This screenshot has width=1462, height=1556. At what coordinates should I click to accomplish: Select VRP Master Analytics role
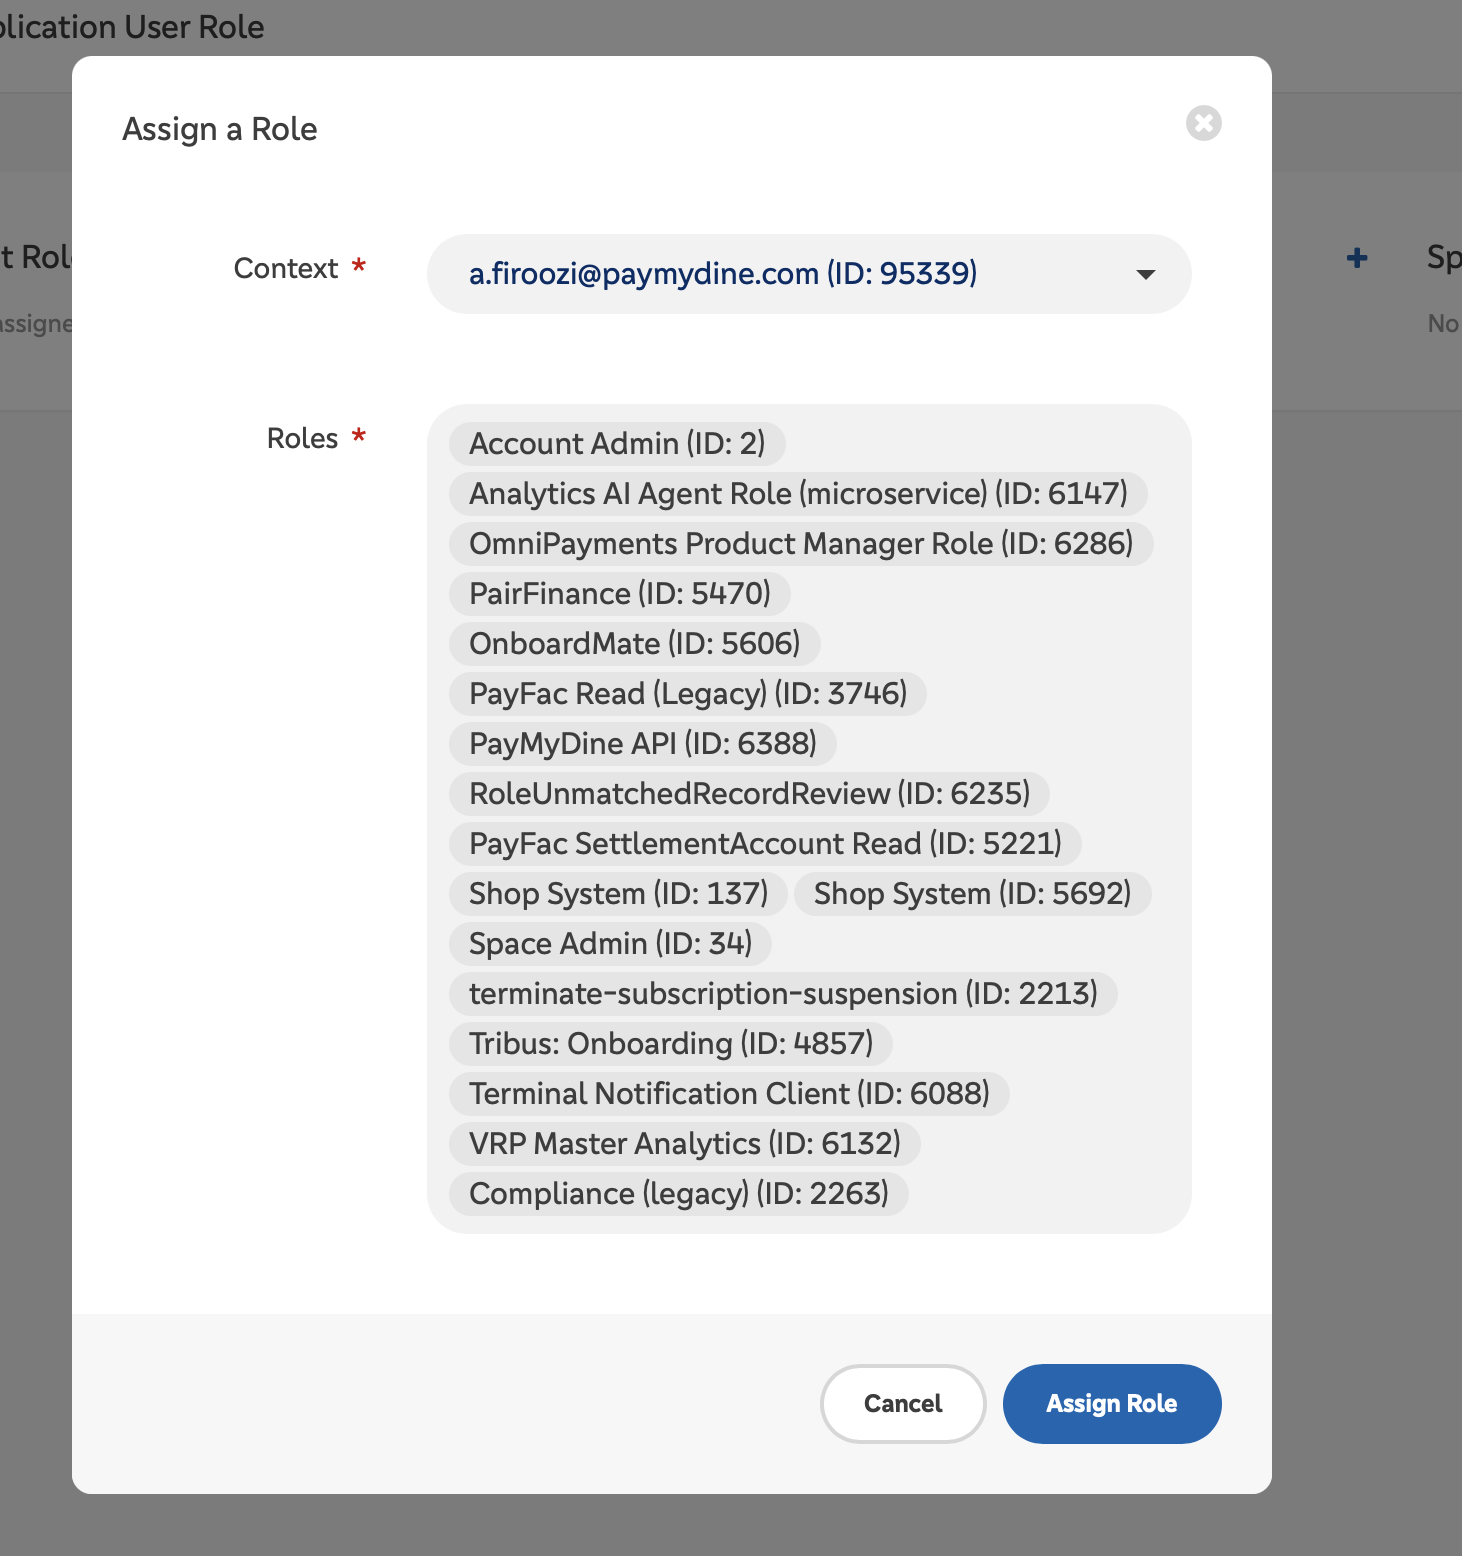[x=685, y=1143]
